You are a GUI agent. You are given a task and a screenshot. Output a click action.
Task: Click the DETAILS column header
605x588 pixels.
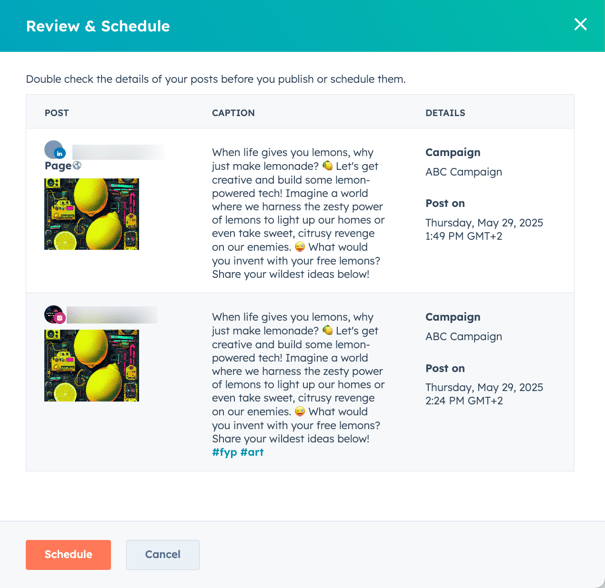coord(445,113)
